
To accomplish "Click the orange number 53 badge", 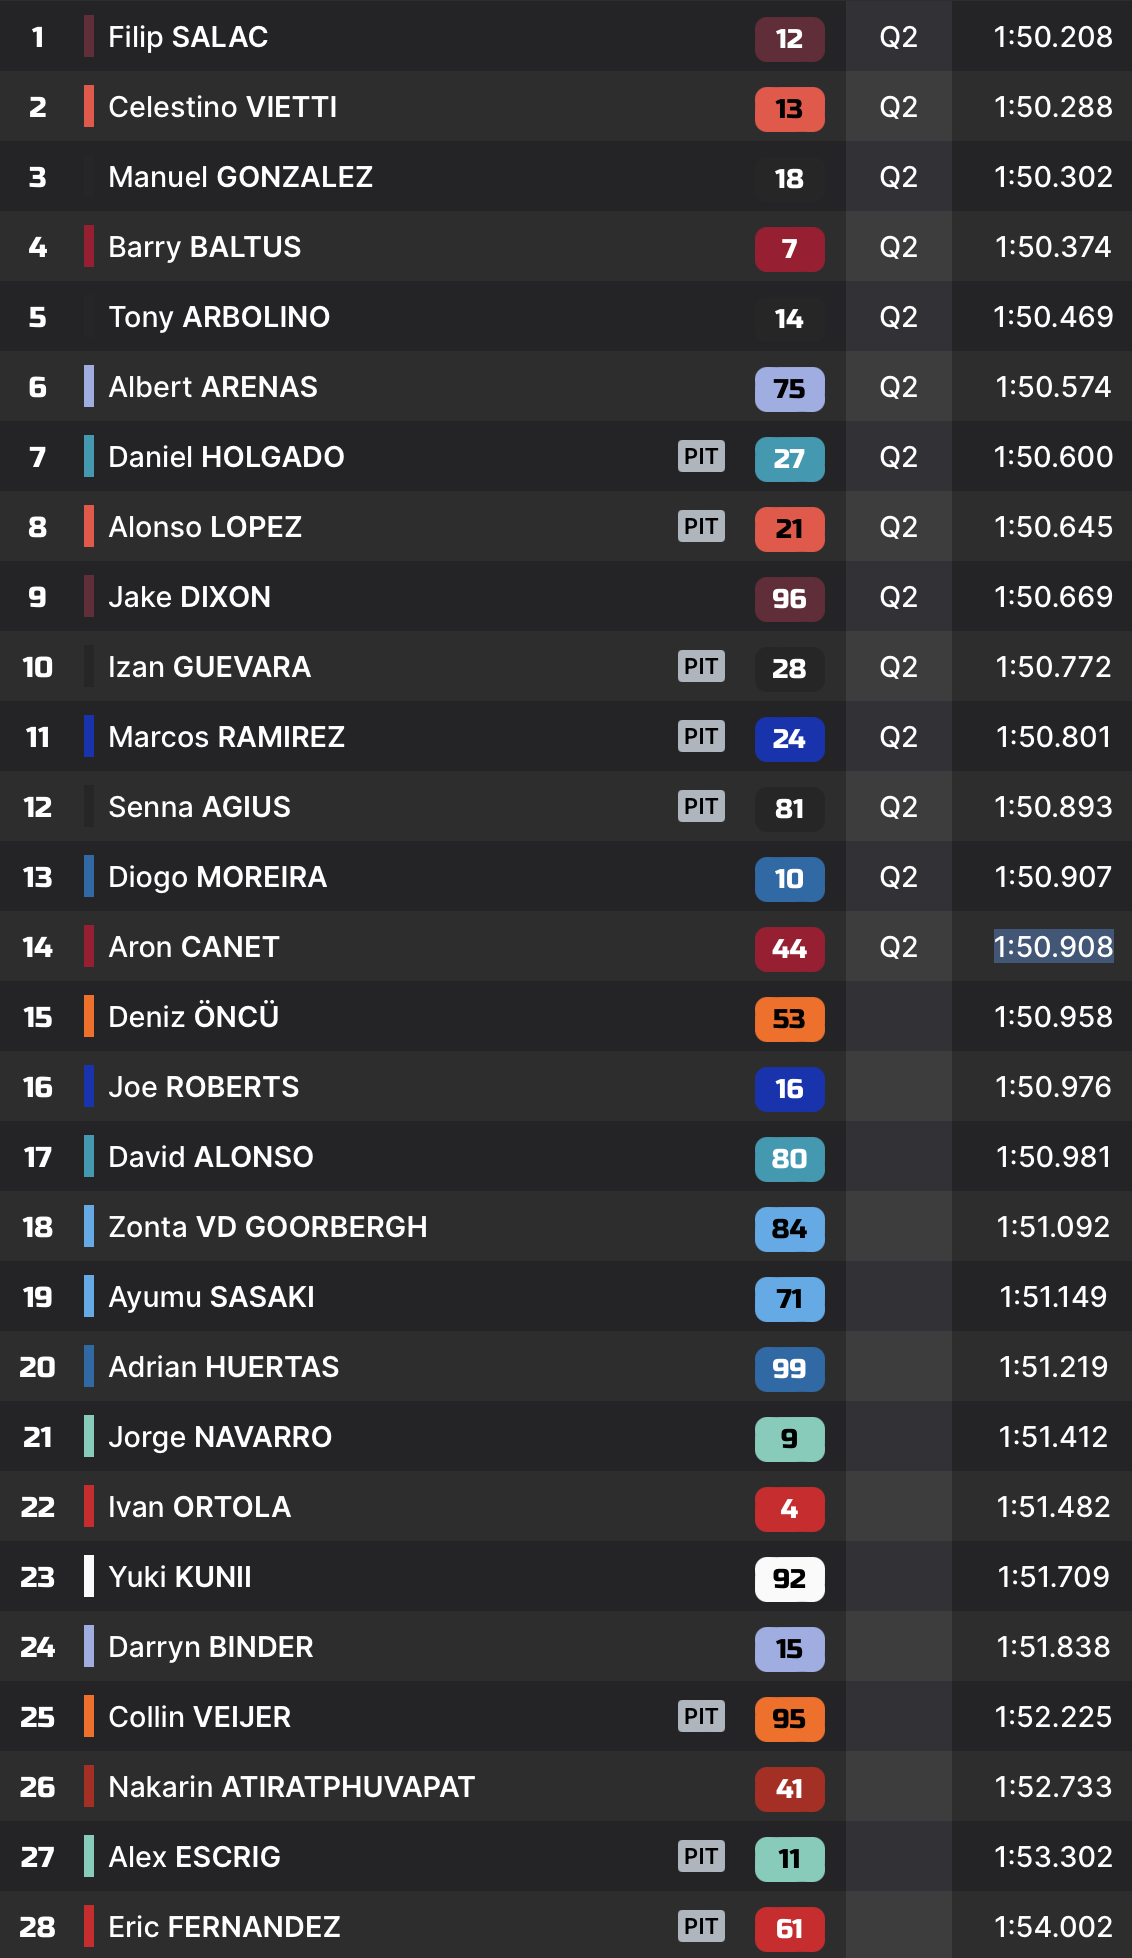I will pos(789,1019).
